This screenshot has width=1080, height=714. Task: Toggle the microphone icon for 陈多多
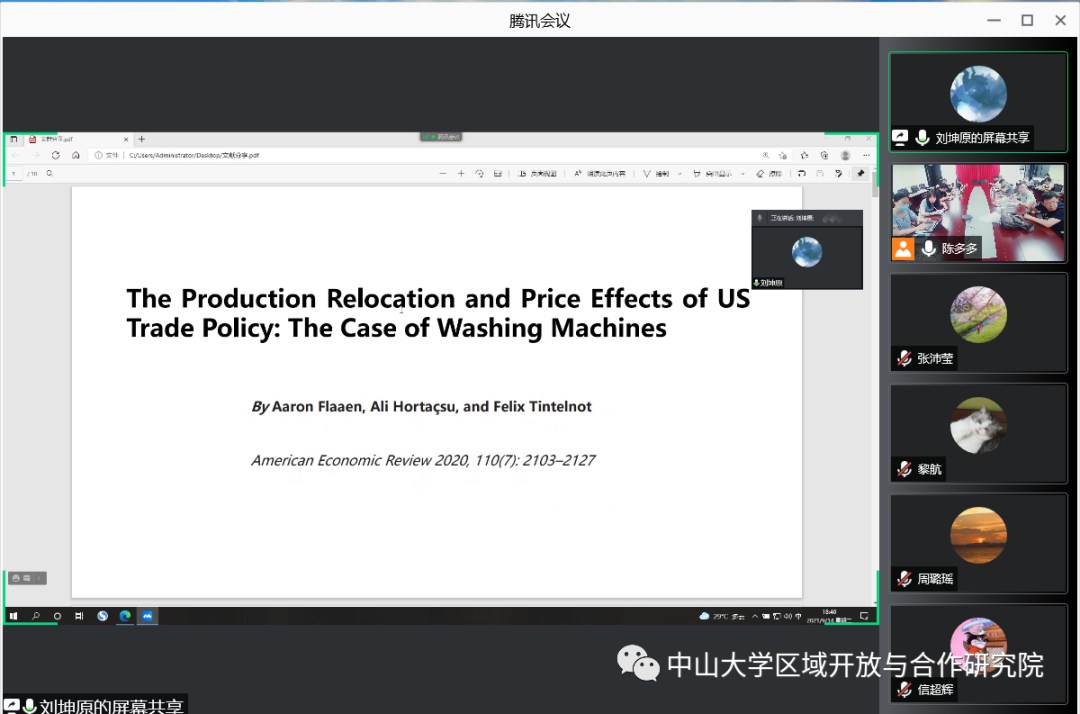tap(929, 249)
